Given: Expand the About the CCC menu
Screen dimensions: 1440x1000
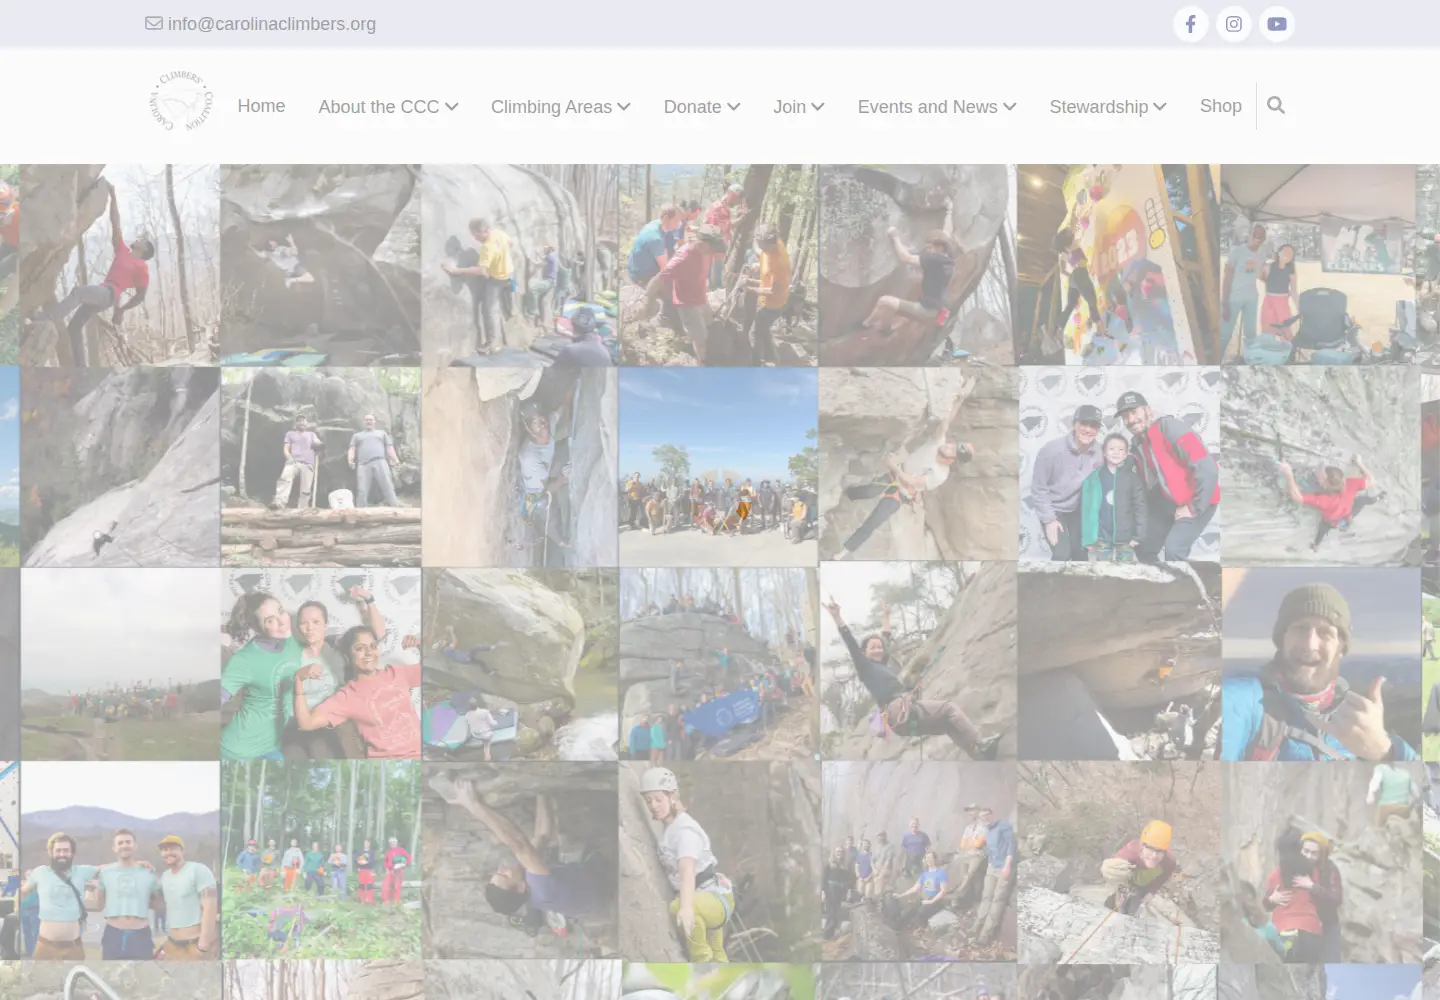Looking at the screenshot, I should (x=388, y=107).
